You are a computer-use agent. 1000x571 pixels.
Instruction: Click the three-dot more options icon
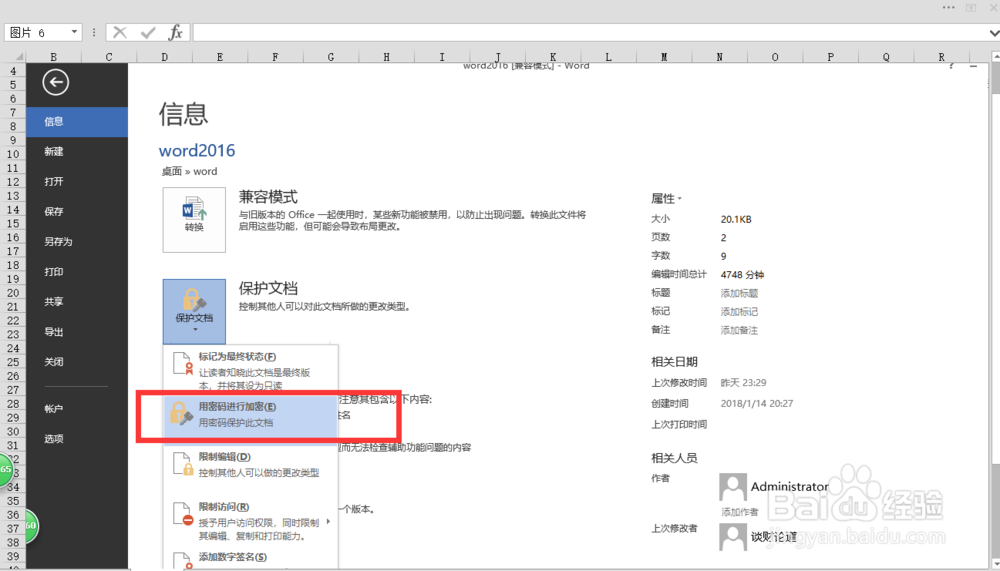click(x=948, y=8)
